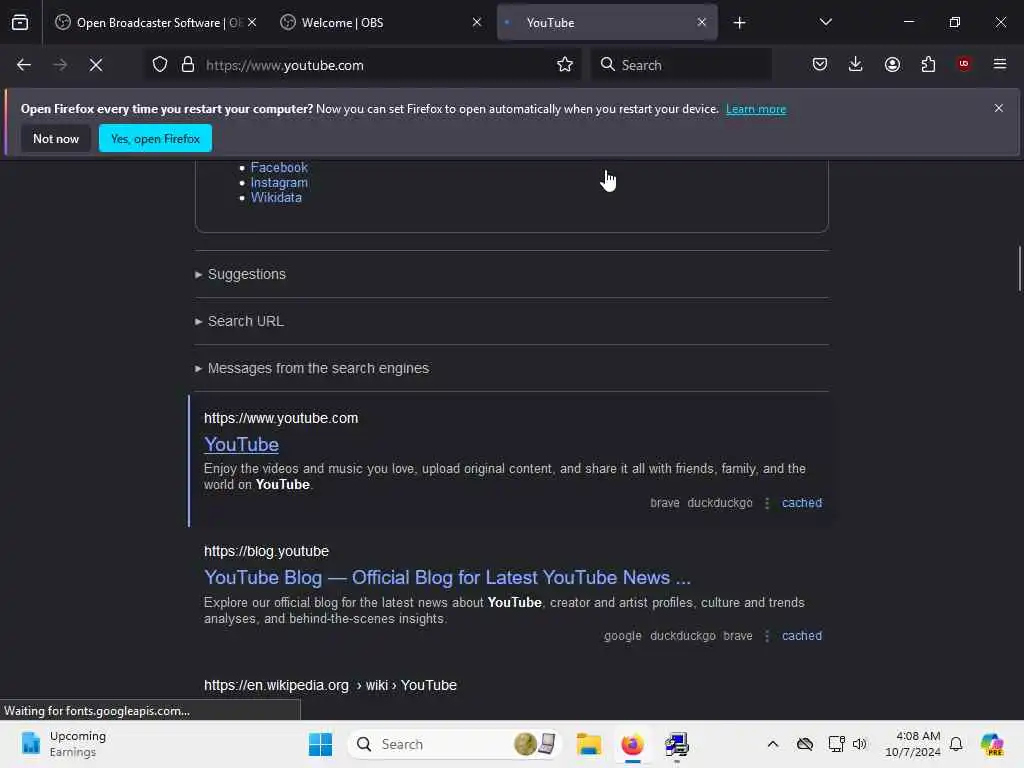Click the Firefox toolbar Search box
Screen dimensions: 1024x768
[682, 65]
